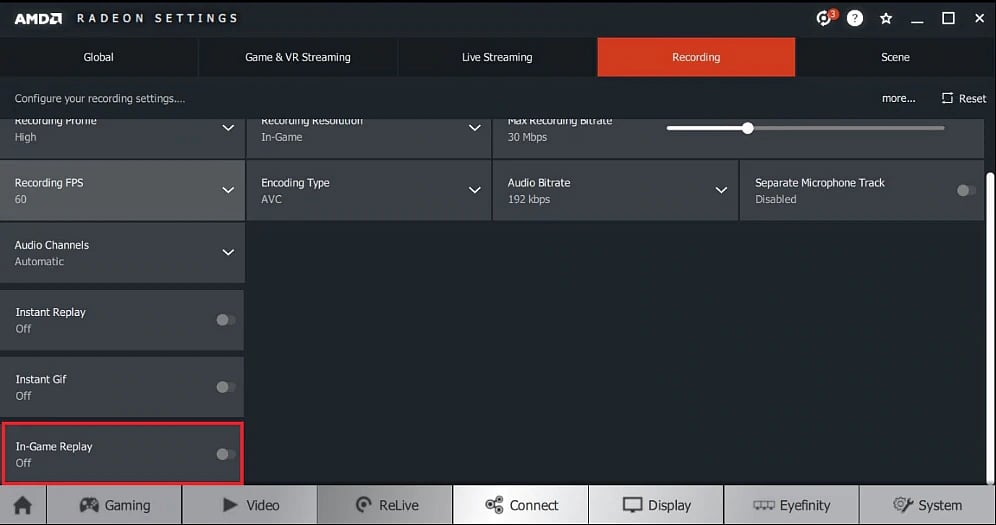The height and width of the screenshot is (525, 996).
Task: Click the favorites star icon
Action: [885, 18]
